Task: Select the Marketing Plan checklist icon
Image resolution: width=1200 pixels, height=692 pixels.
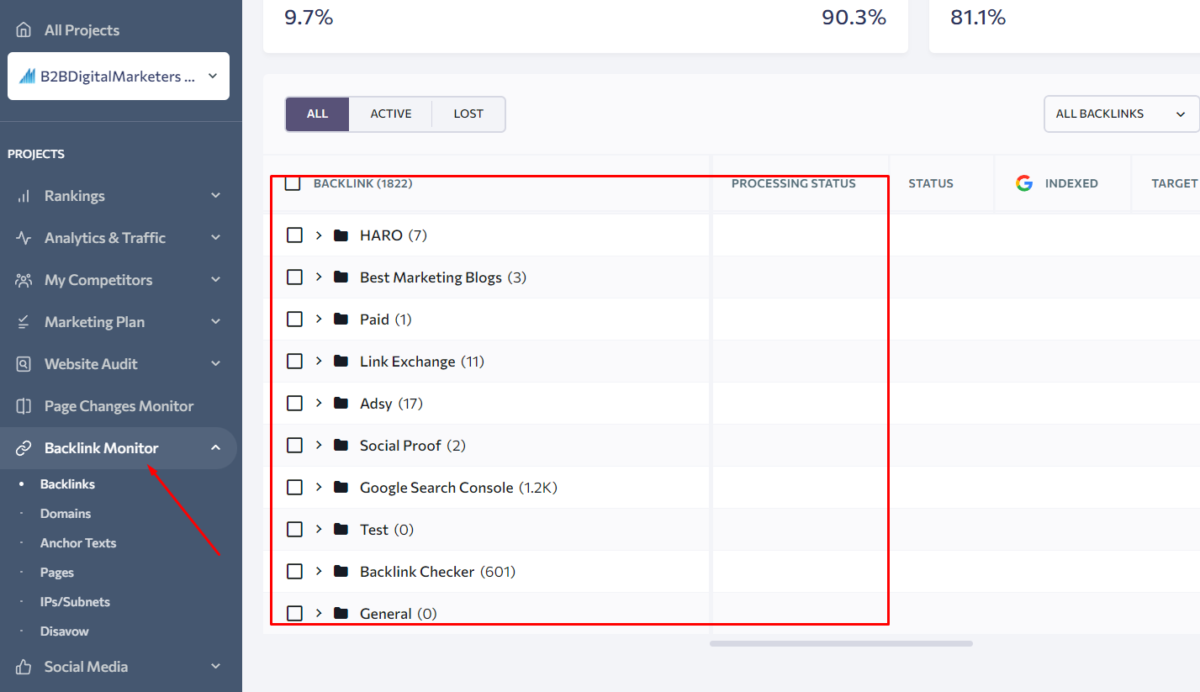Action: [x=23, y=321]
